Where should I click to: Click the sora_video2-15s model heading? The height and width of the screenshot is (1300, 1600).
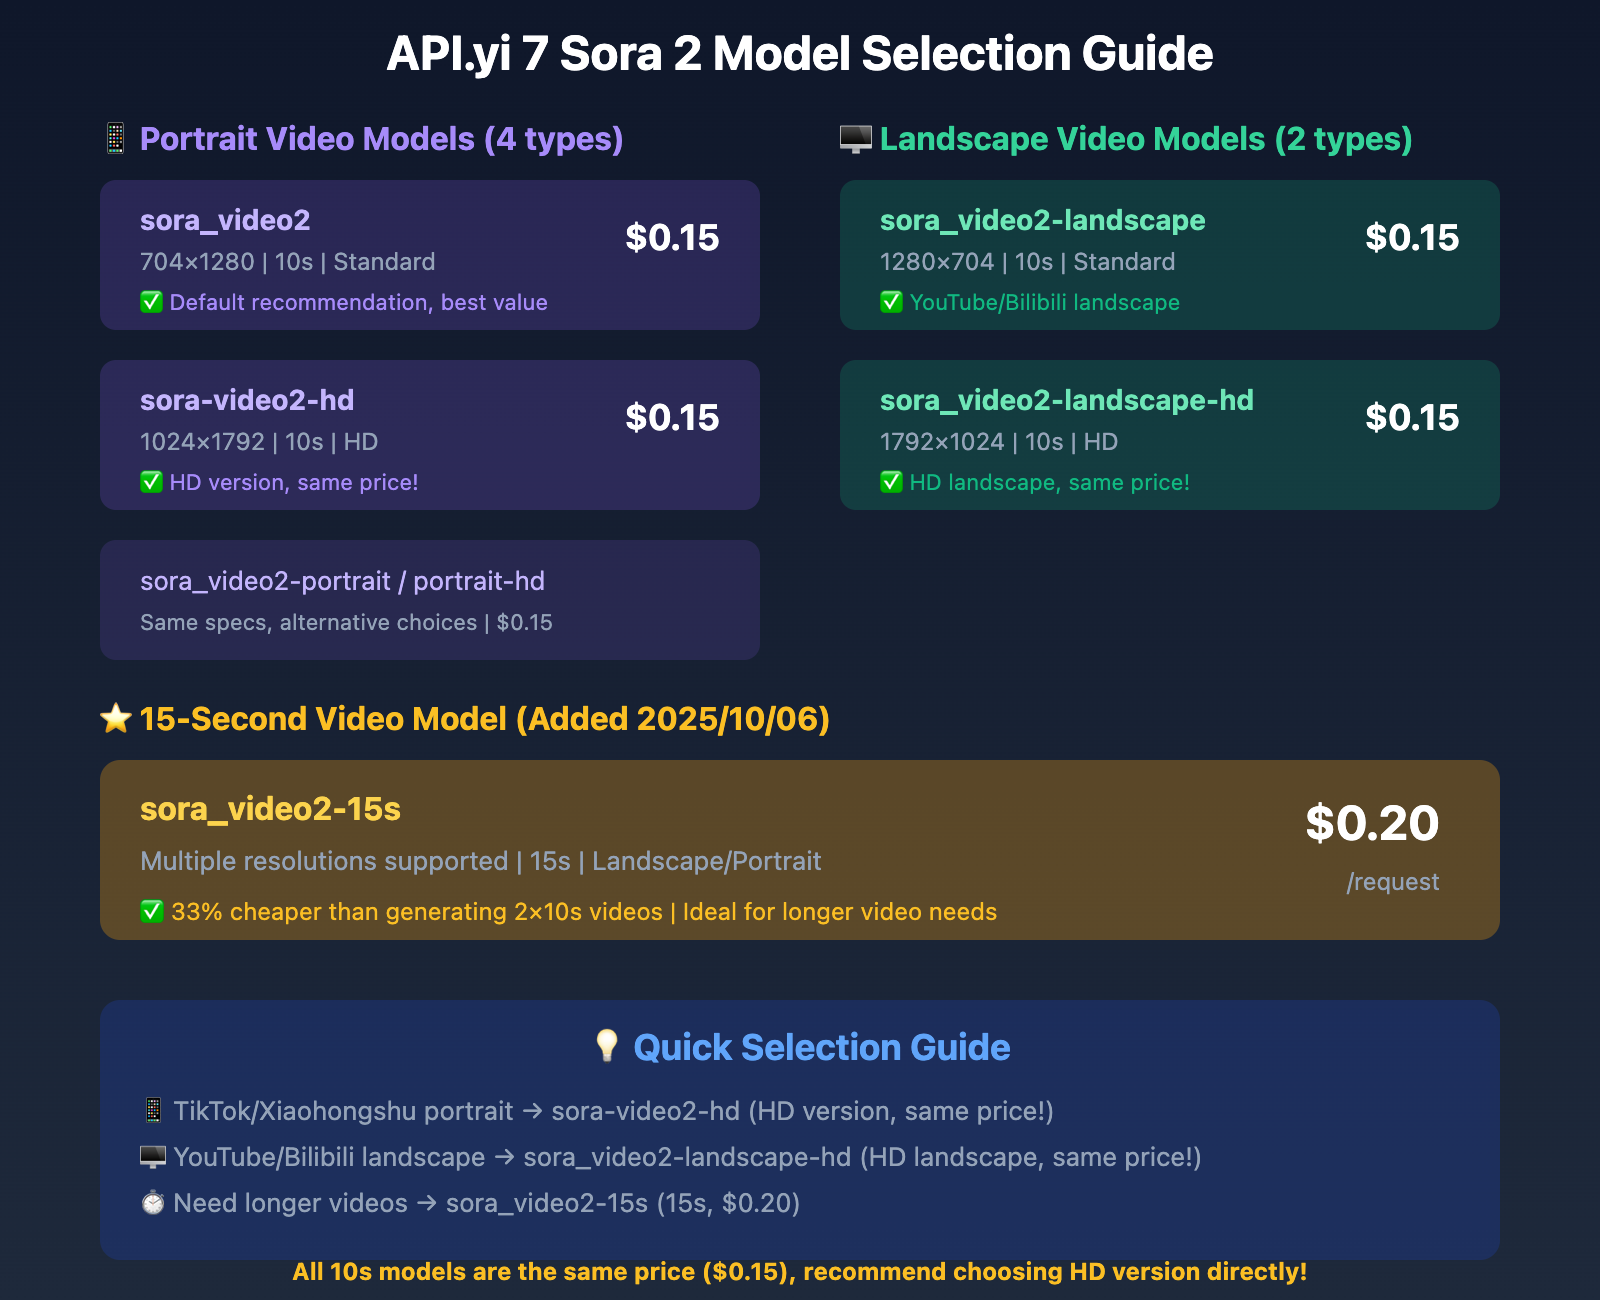pos(270,809)
